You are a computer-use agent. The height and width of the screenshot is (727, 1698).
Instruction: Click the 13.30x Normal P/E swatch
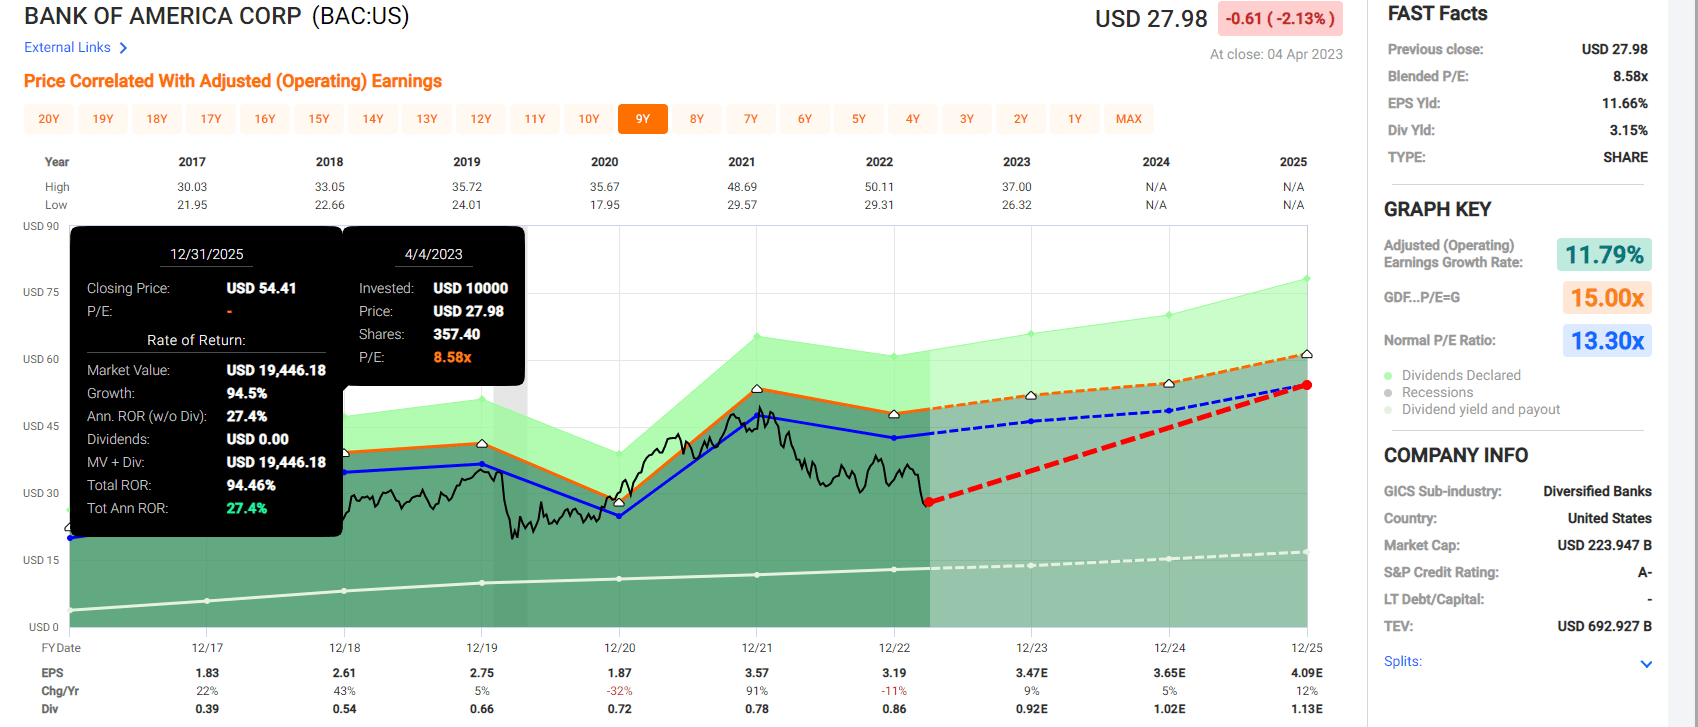1607,341
